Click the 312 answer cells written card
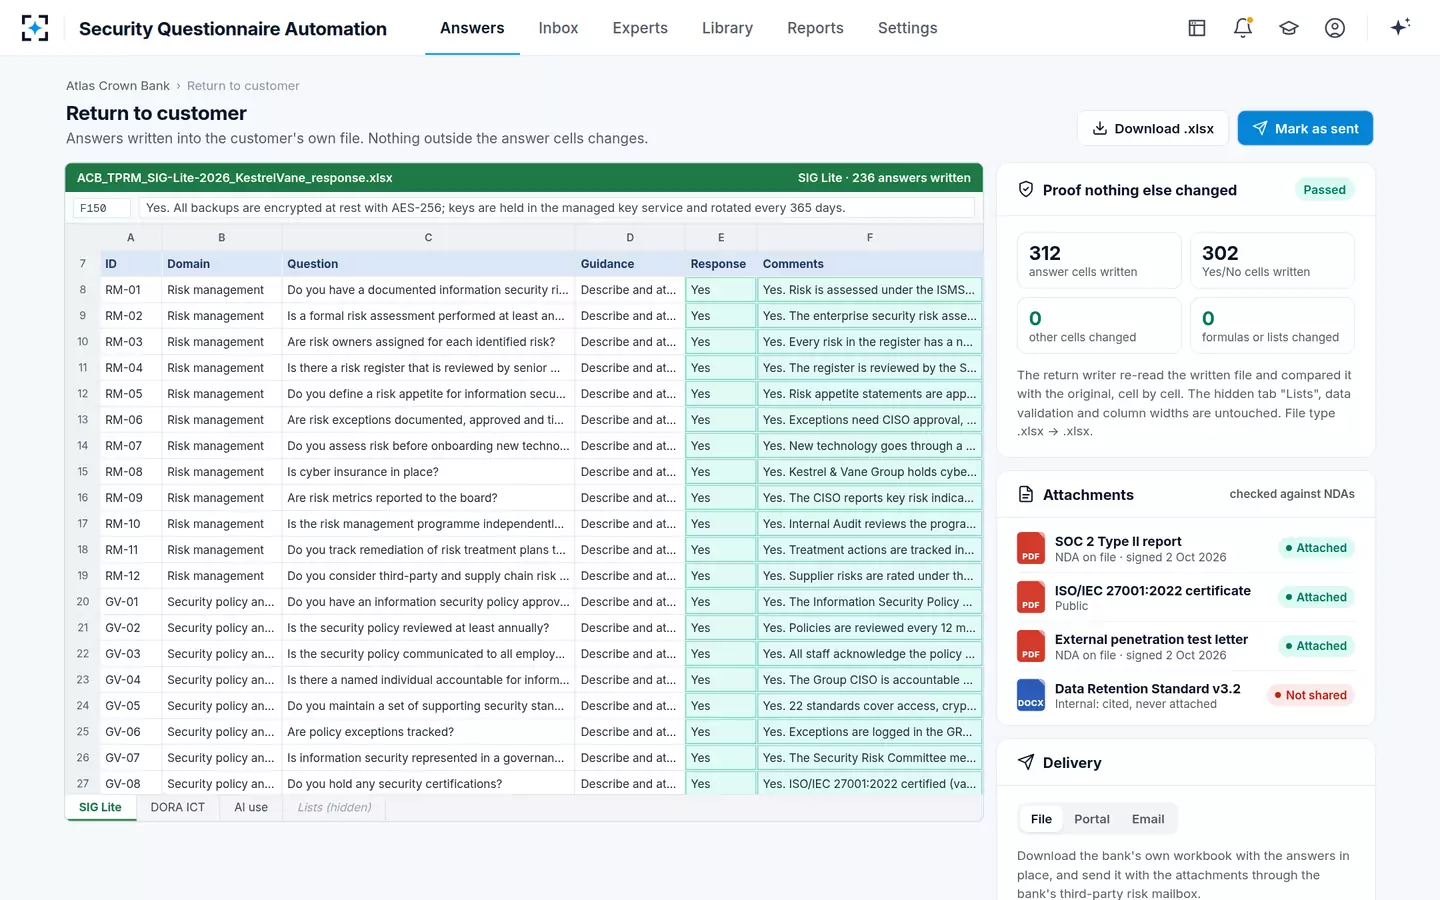1440x900 pixels. coord(1099,260)
